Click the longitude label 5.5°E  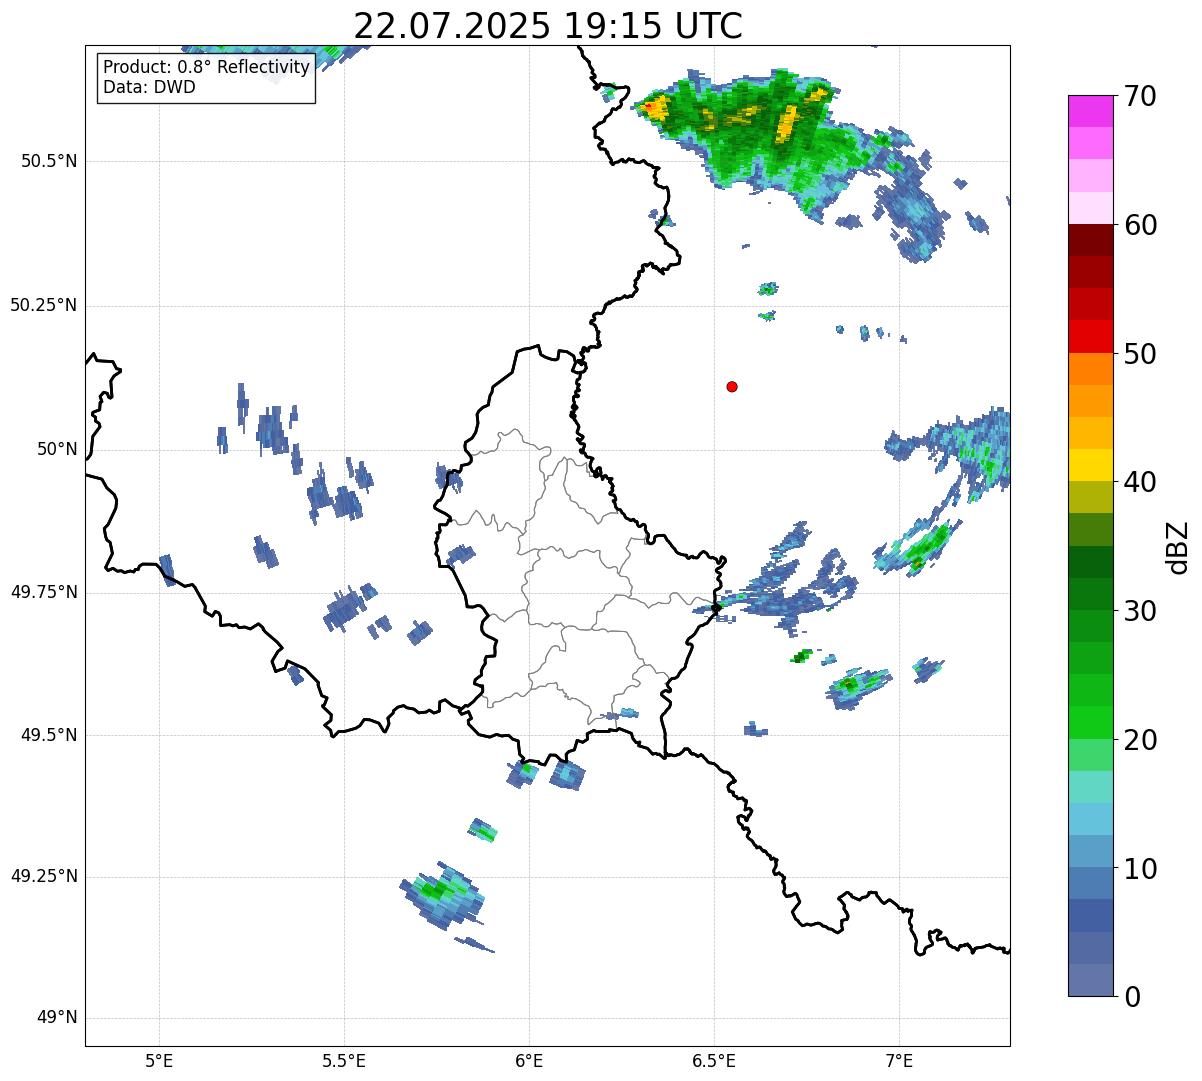pos(344,1060)
